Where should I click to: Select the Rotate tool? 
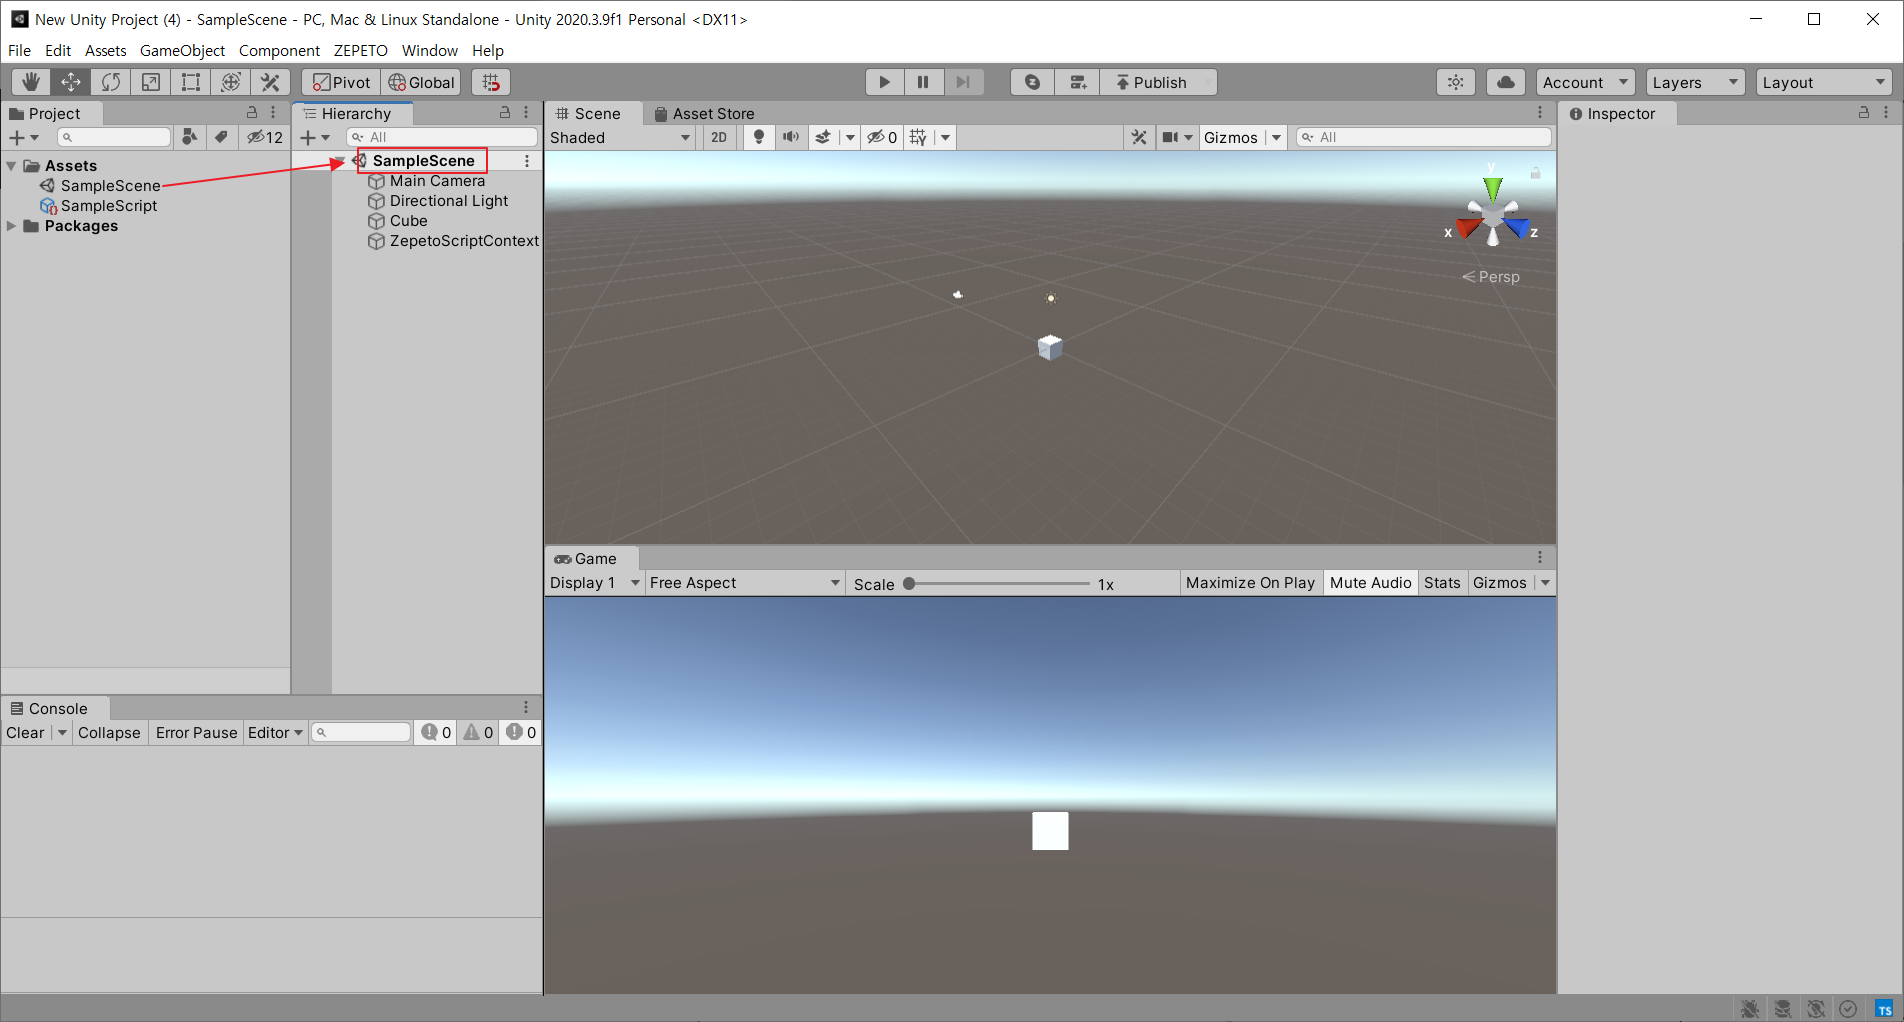pyautogui.click(x=111, y=82)
